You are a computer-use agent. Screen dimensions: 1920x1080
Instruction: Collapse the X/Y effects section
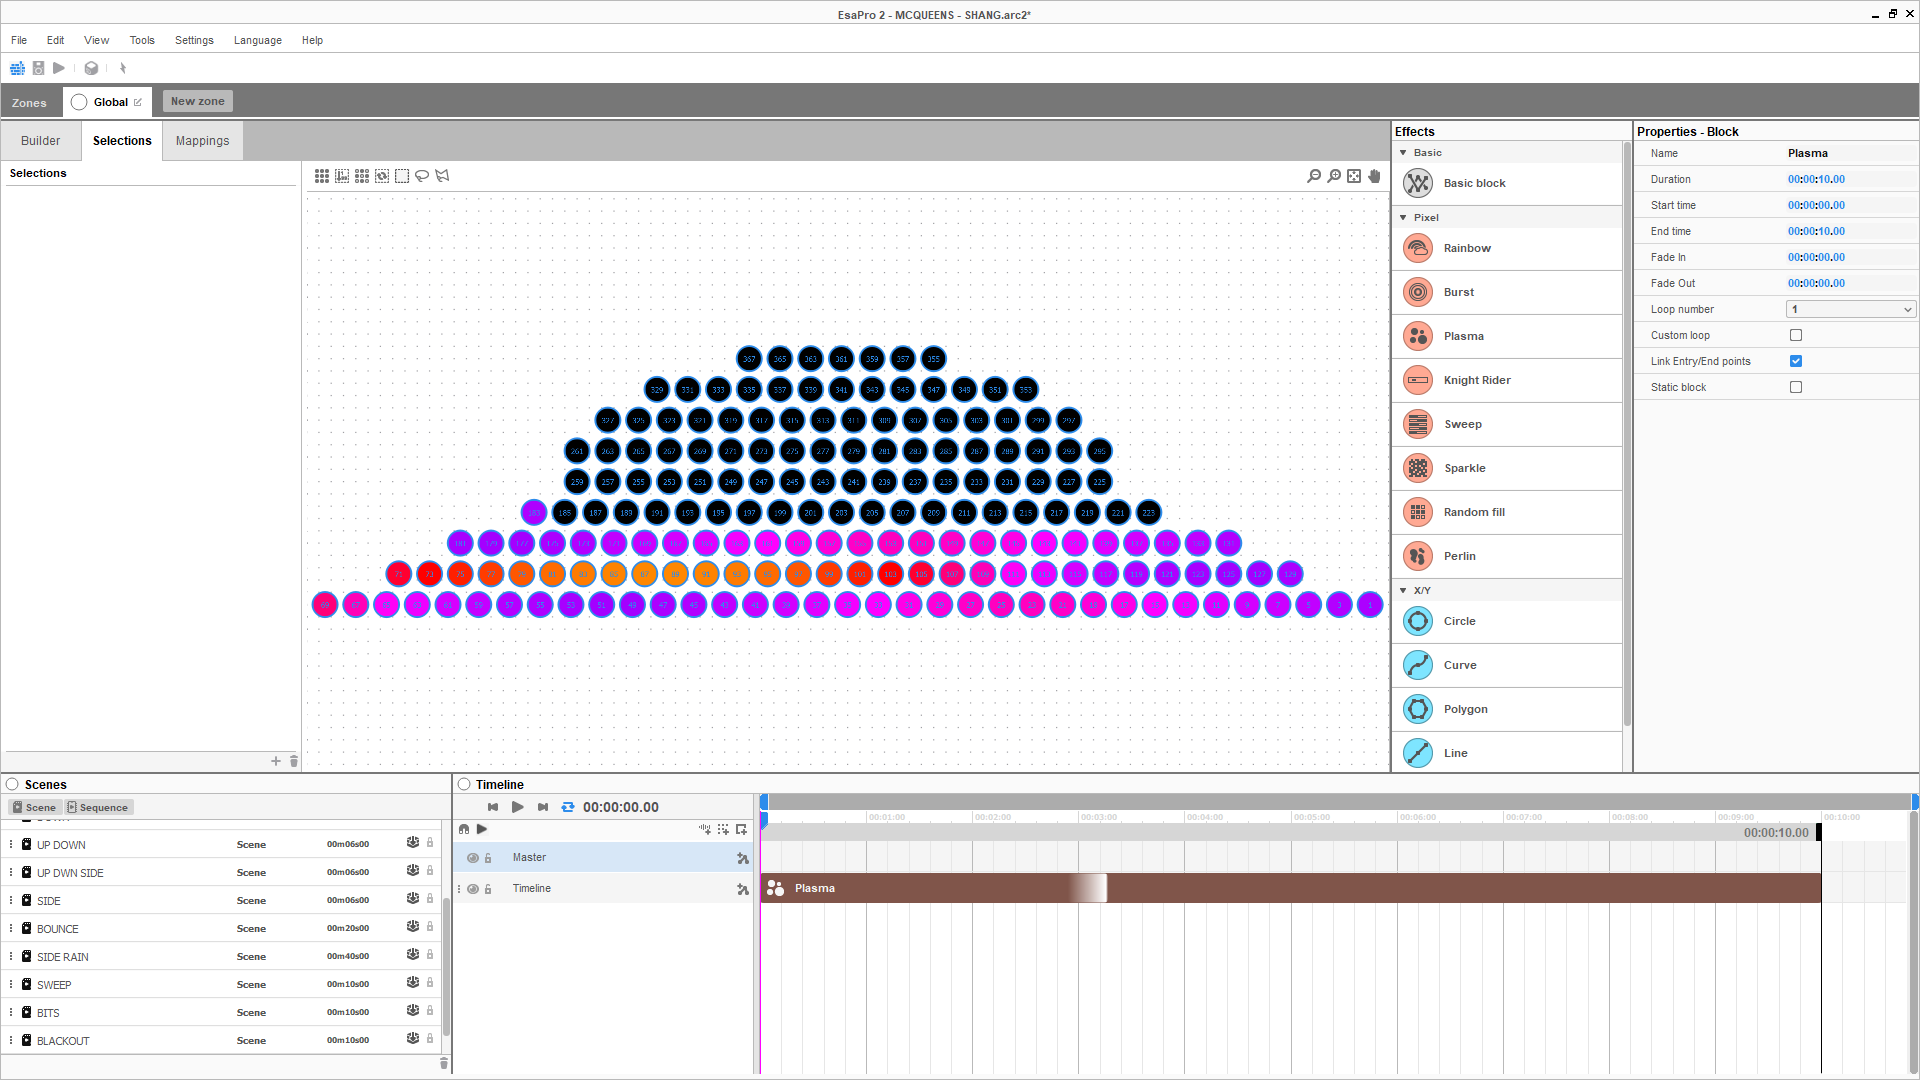(1403, 591)
